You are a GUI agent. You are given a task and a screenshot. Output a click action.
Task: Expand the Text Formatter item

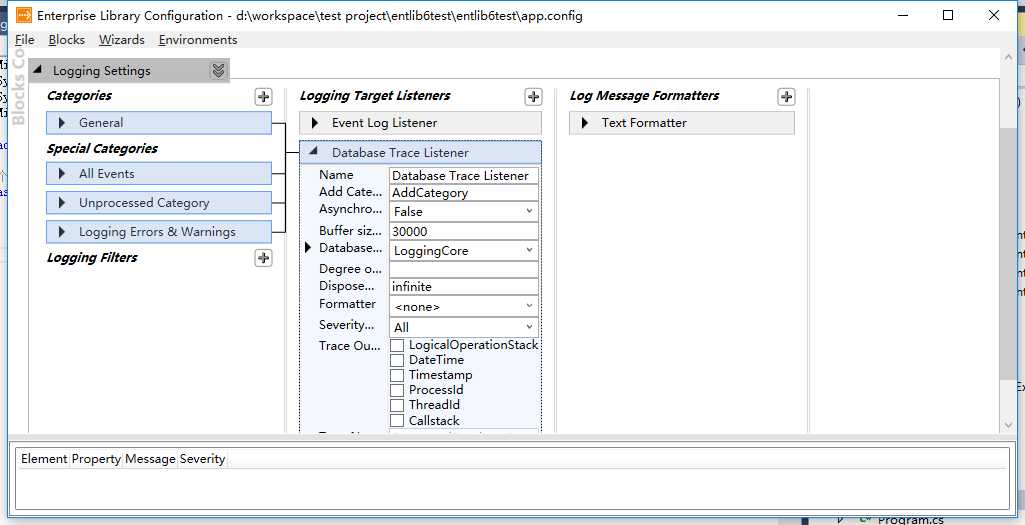[585, 122]
